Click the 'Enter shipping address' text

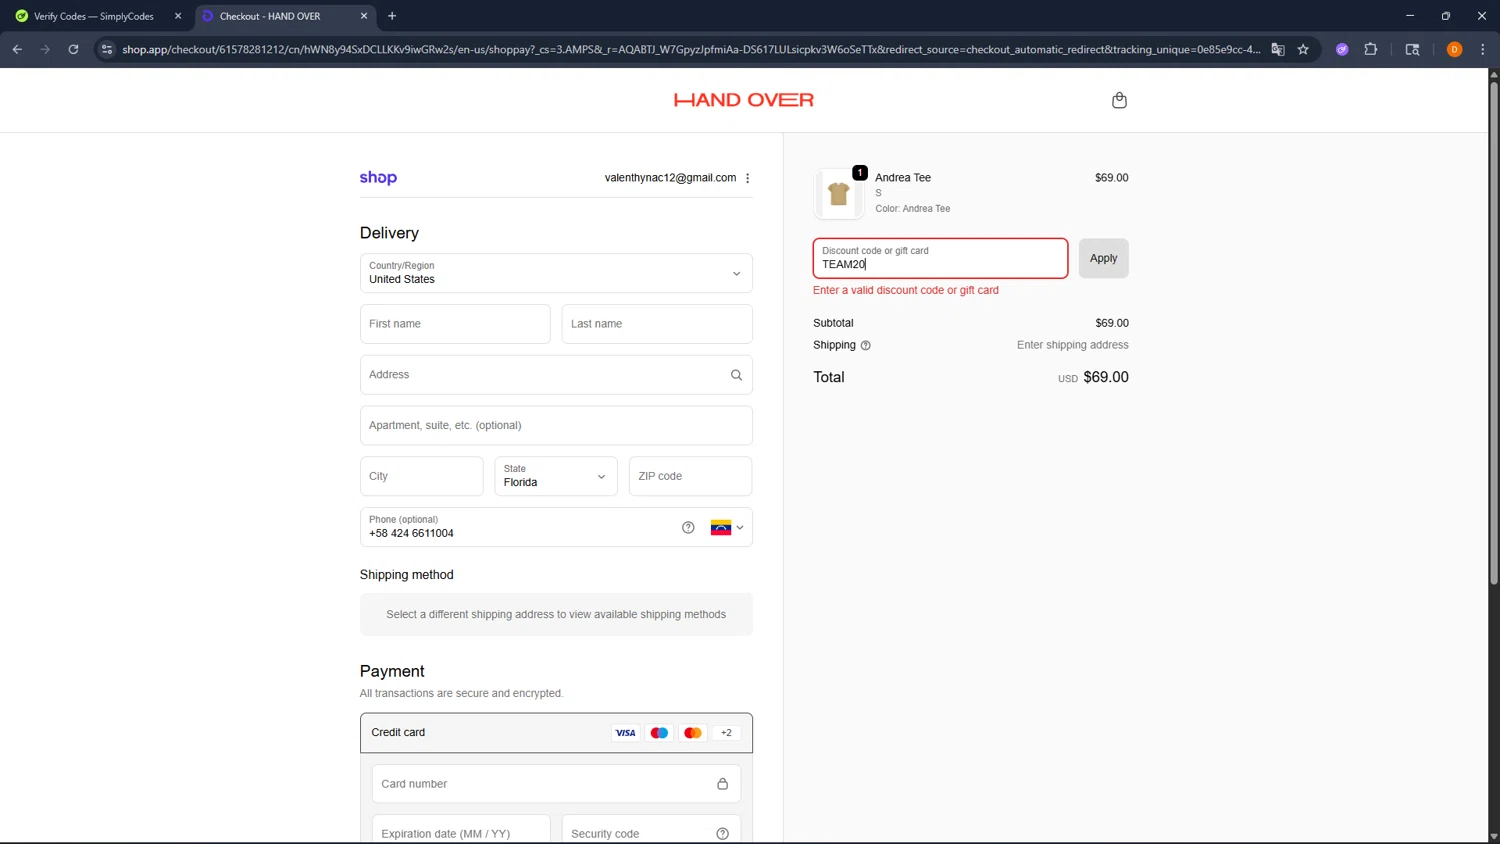1072,345
